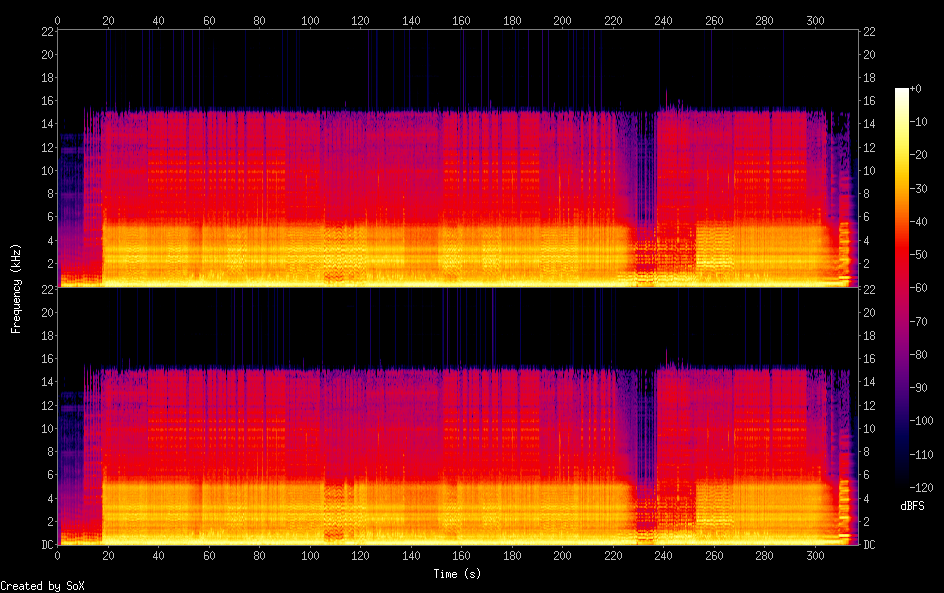
Task: Click the "Time (s)" axis title
Action: pyautogui.click(x=459, y=574)
